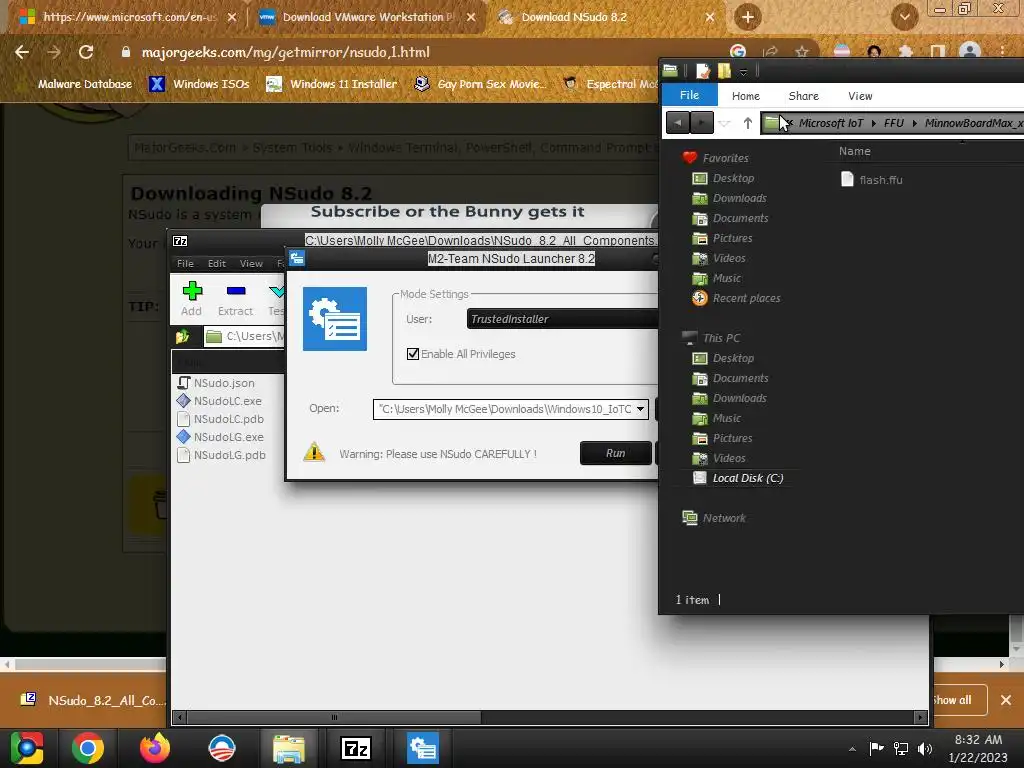The height and width of the screenshot is (768, 1024).
Task: Open the Windows 11 Installer bookmark
Action: pyautogui.click(x=332, y=84)
